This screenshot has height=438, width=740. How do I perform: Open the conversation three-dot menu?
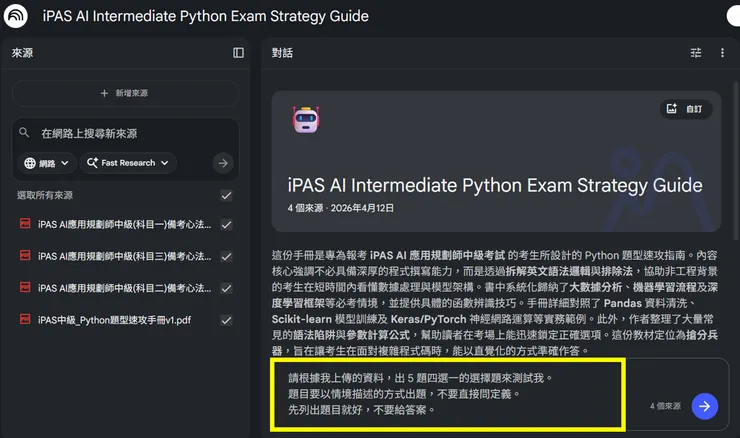tap(722, 53)
